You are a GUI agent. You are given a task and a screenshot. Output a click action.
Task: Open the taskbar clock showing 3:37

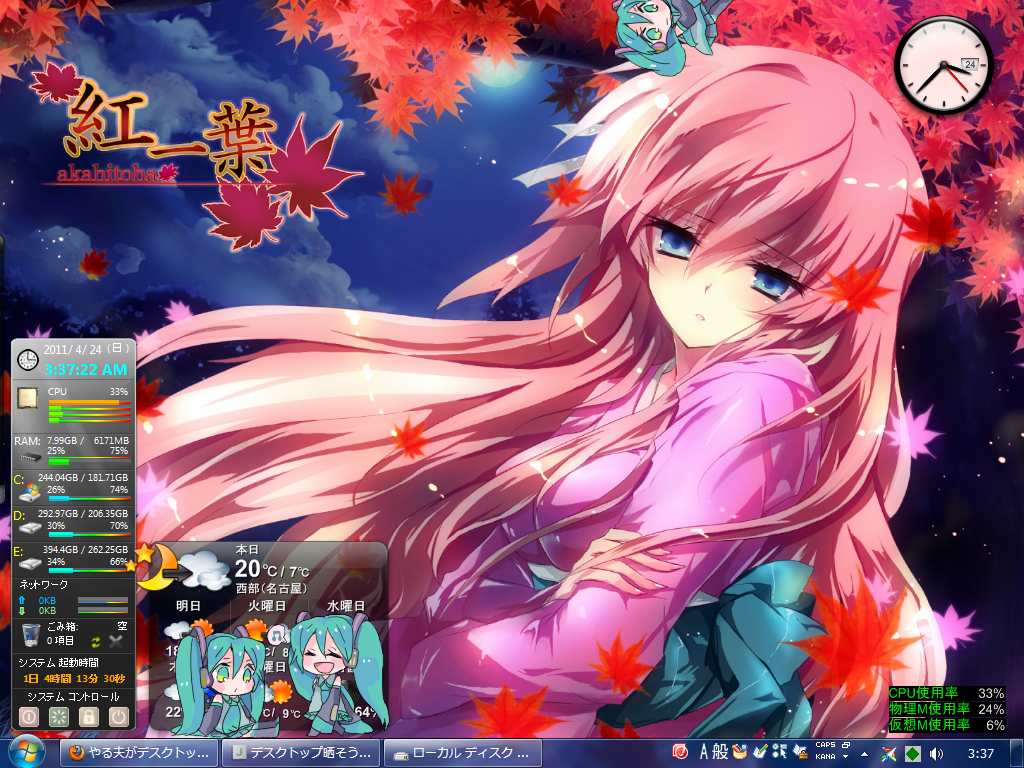click(980, 754)
